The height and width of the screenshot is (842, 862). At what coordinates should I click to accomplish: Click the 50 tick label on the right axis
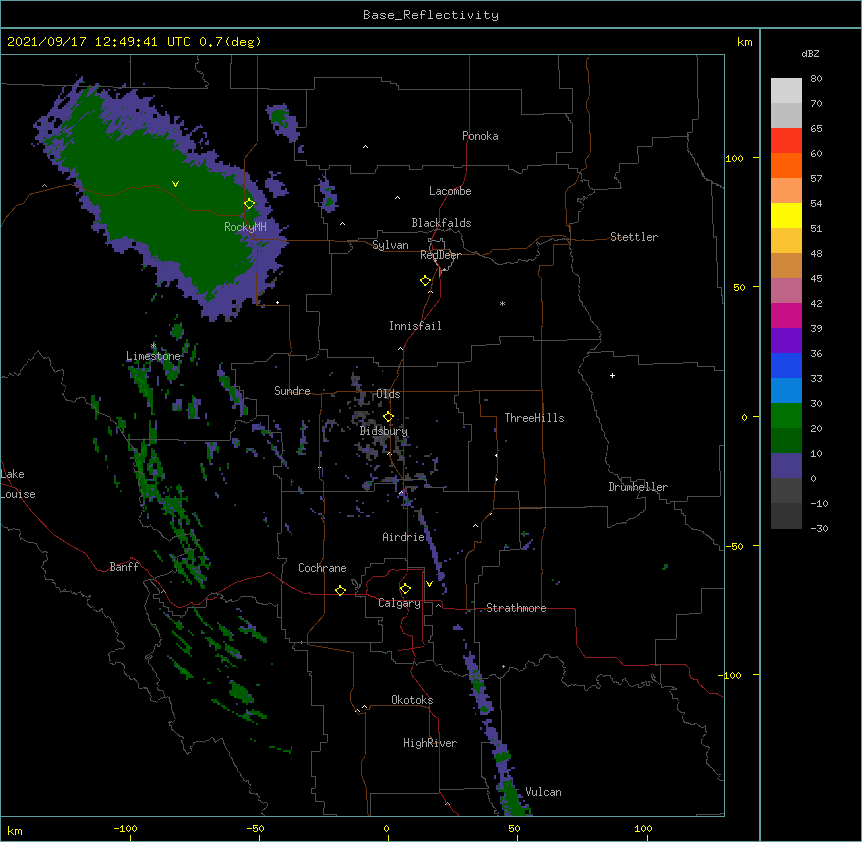point(739,287)
